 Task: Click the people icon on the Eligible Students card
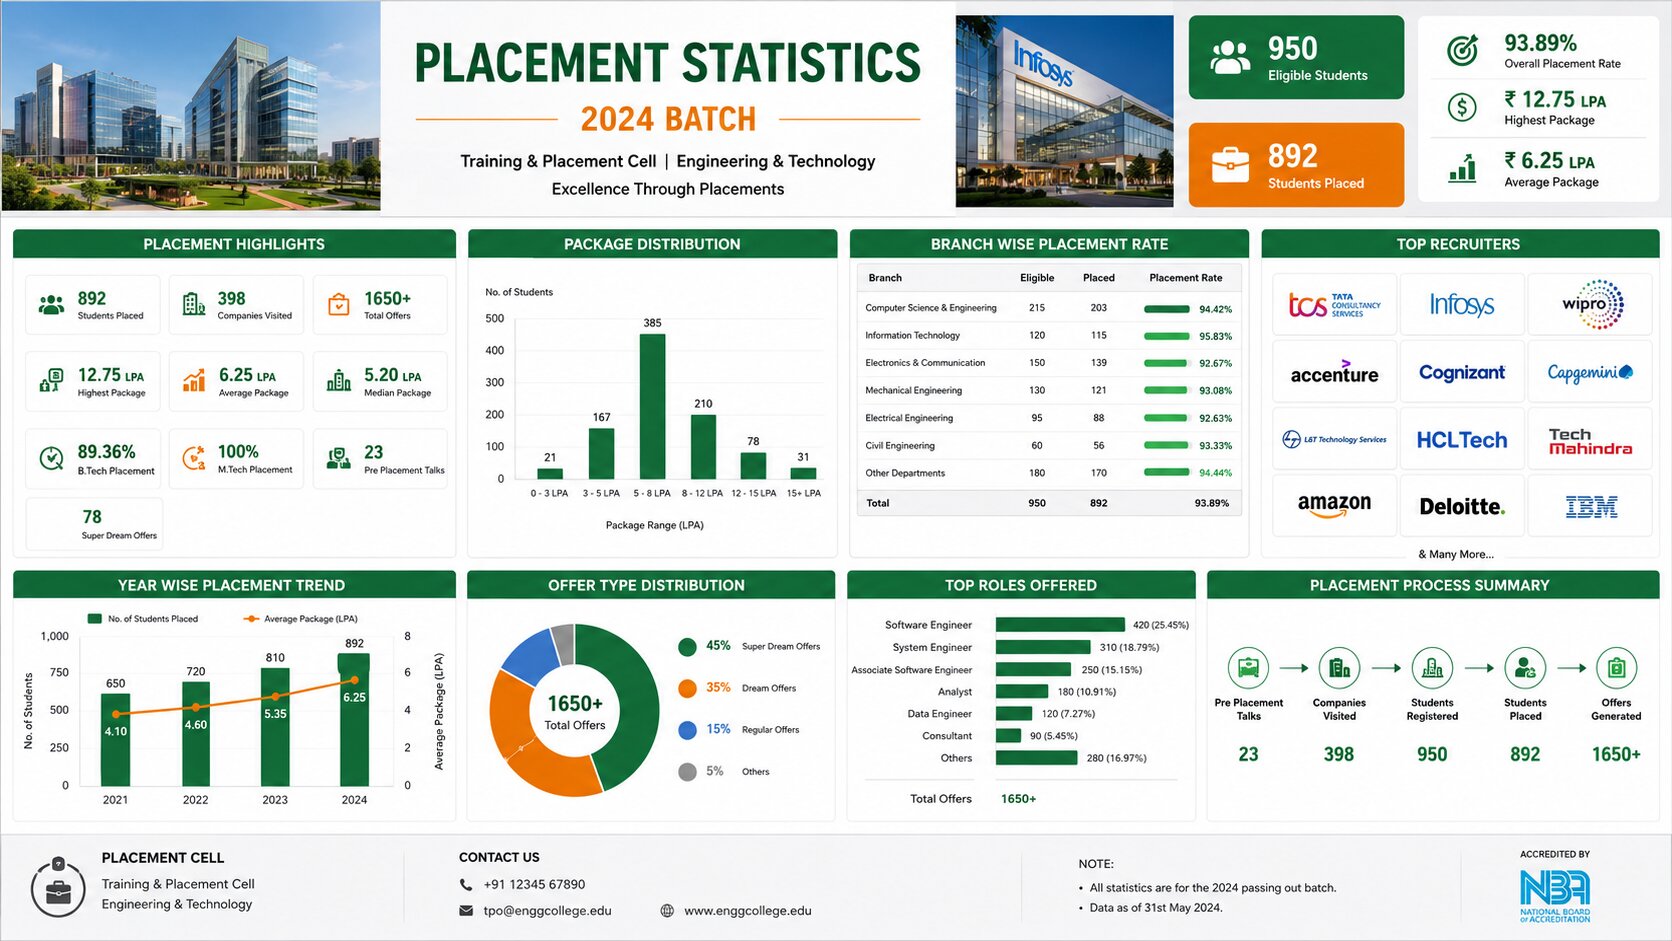(1230, 58)
